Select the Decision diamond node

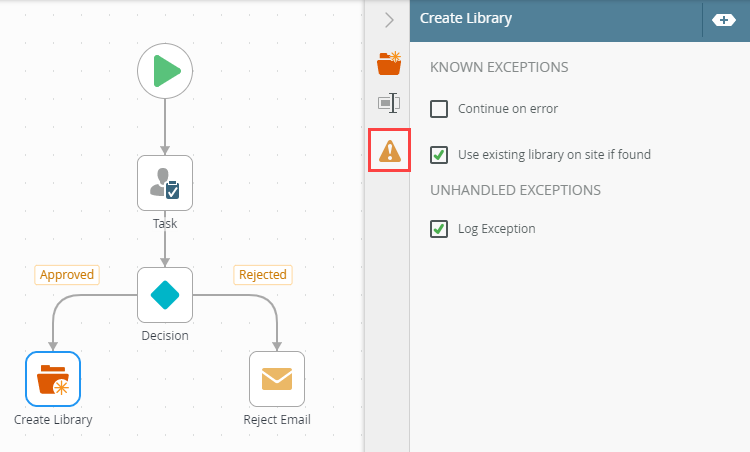165,295
